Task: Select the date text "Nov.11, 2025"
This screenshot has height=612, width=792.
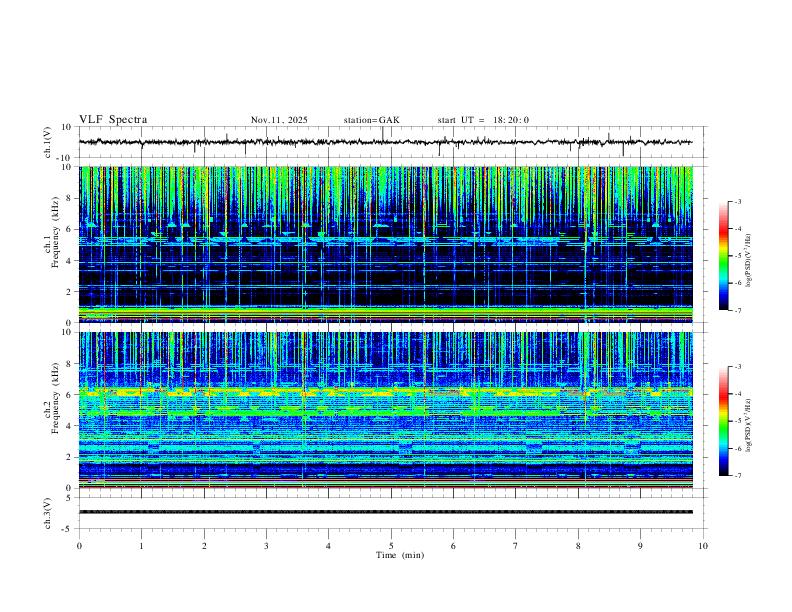Action: (279, 120)
